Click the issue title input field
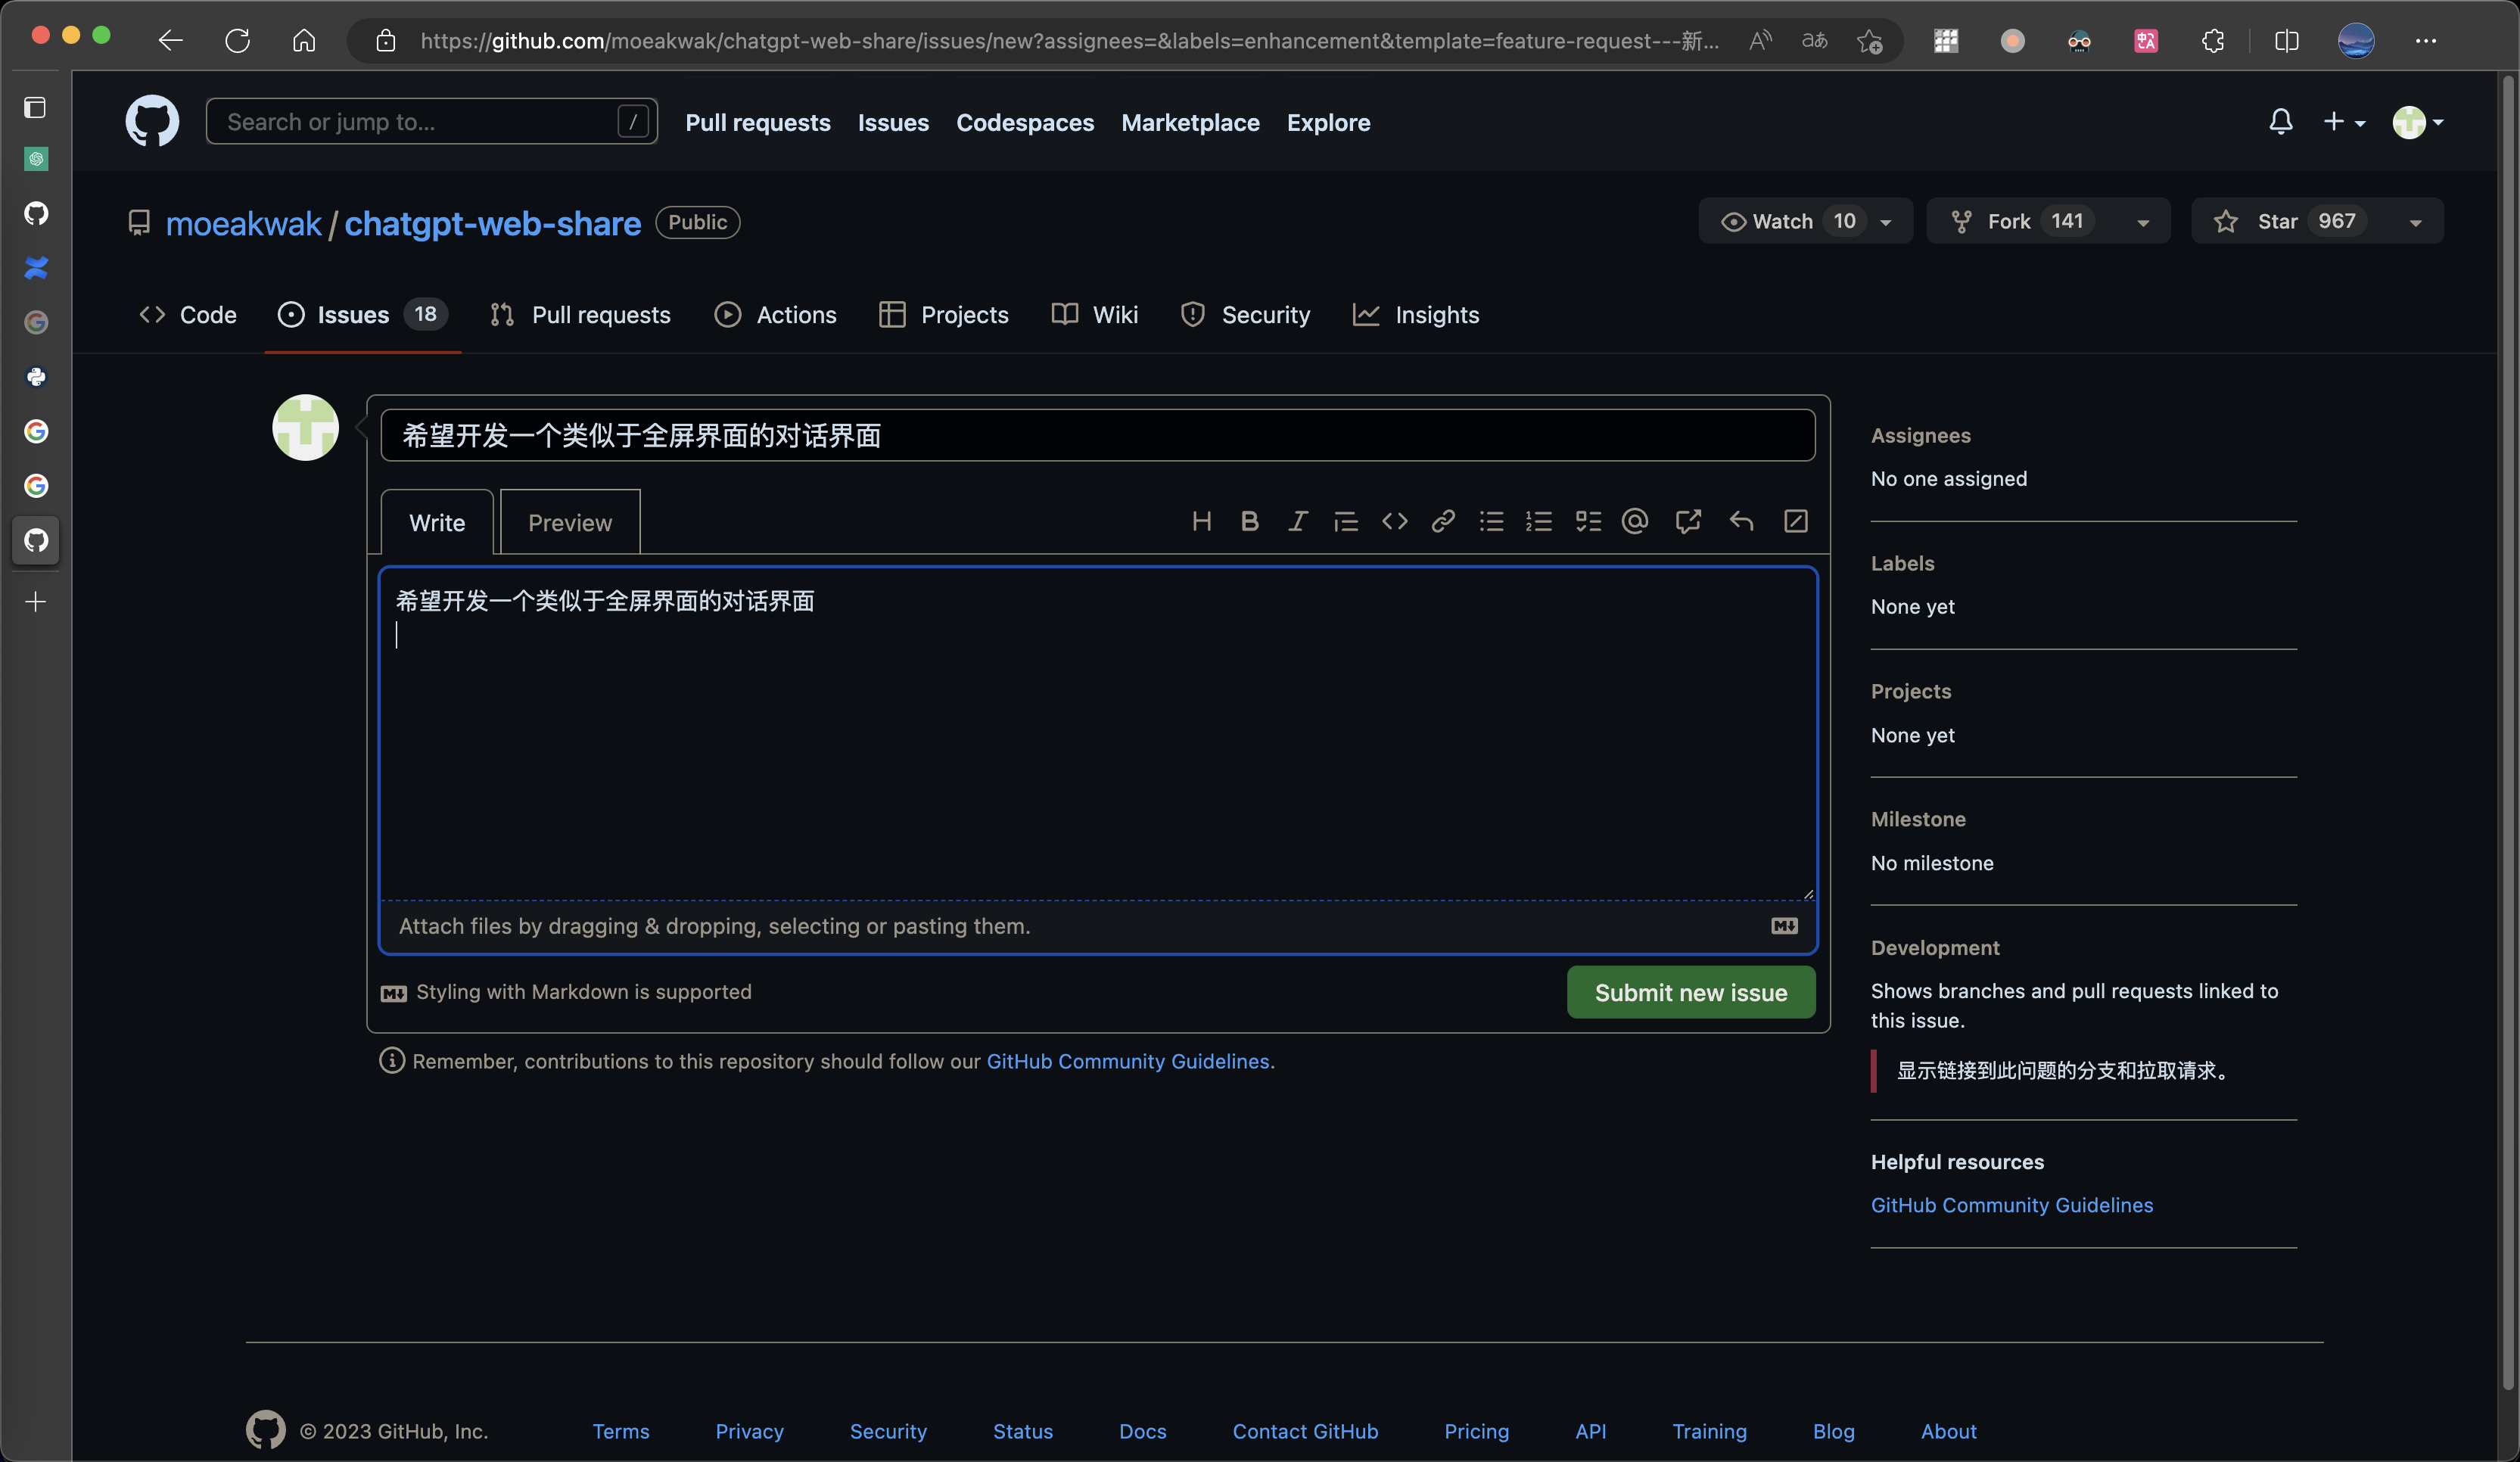 [x=1097, y=435]
